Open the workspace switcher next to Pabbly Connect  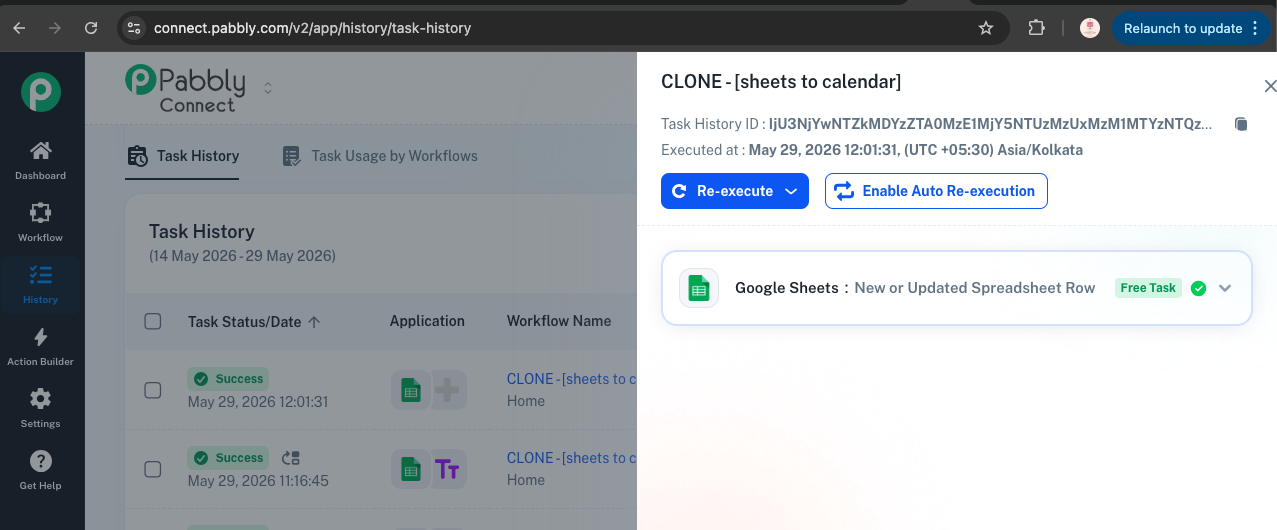click(268, 88)
